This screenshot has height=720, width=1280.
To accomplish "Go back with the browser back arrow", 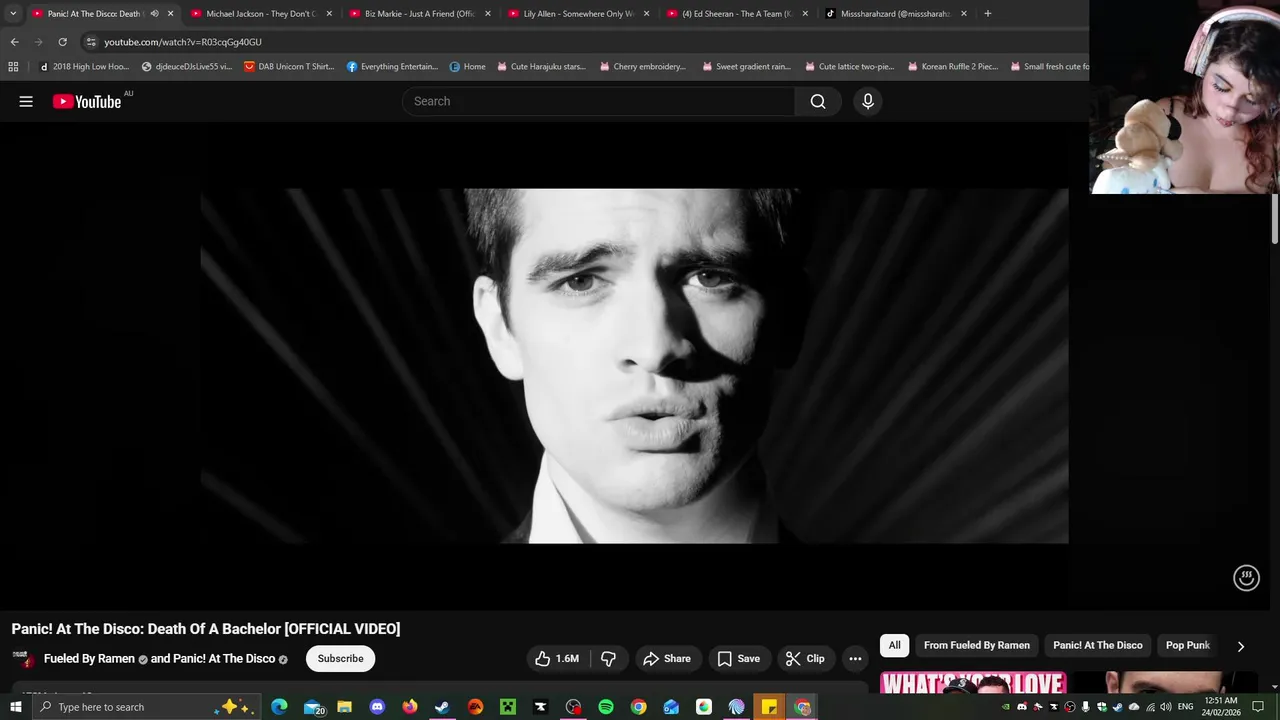I will (x=14, y=42).
